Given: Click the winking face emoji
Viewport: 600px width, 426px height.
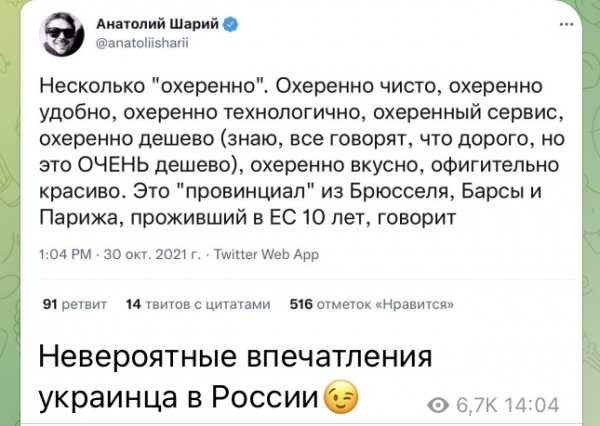Looking at the screenshot, I should (x=340, y=399).
